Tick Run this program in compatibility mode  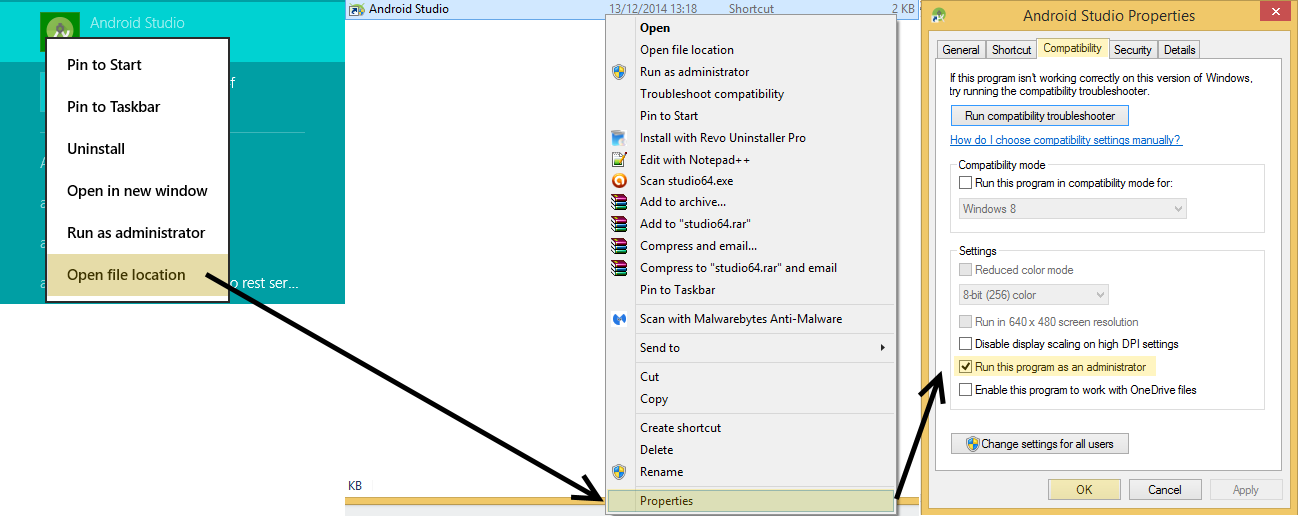[x=965, y=183]
